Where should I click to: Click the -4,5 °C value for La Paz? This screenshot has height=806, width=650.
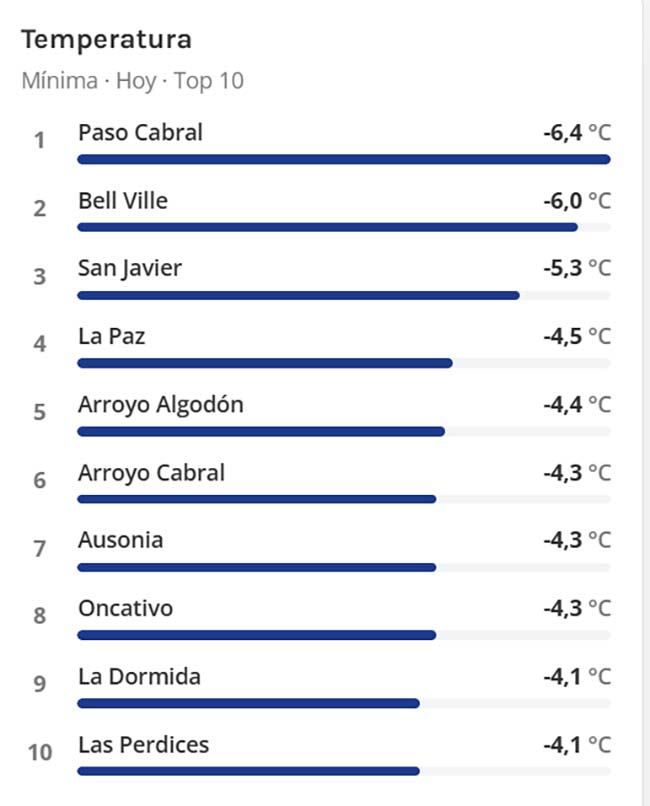pos(577,336)
